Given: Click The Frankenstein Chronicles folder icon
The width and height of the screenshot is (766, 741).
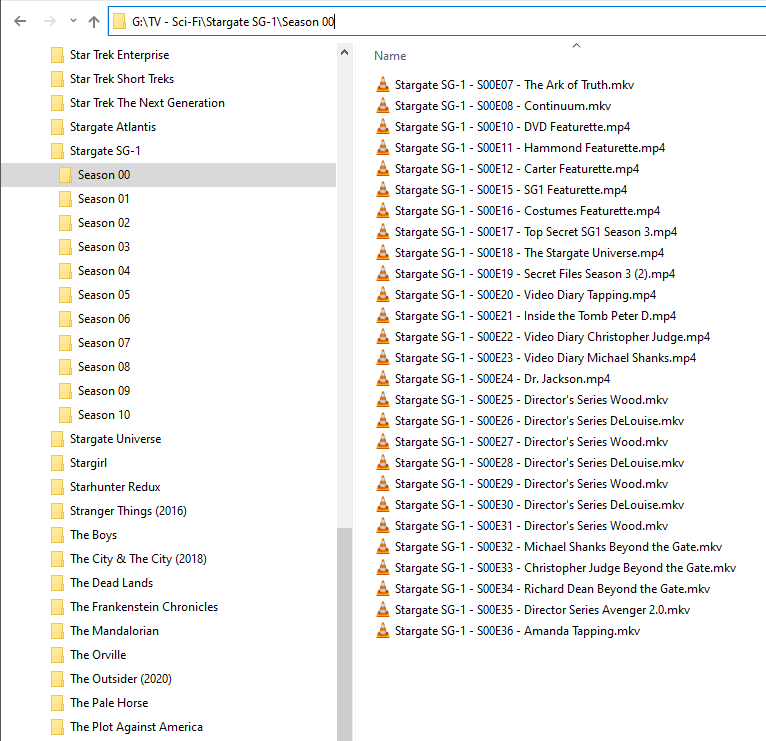Looking at the screenshot, I should pyautogui.click(x=57, y=607).
